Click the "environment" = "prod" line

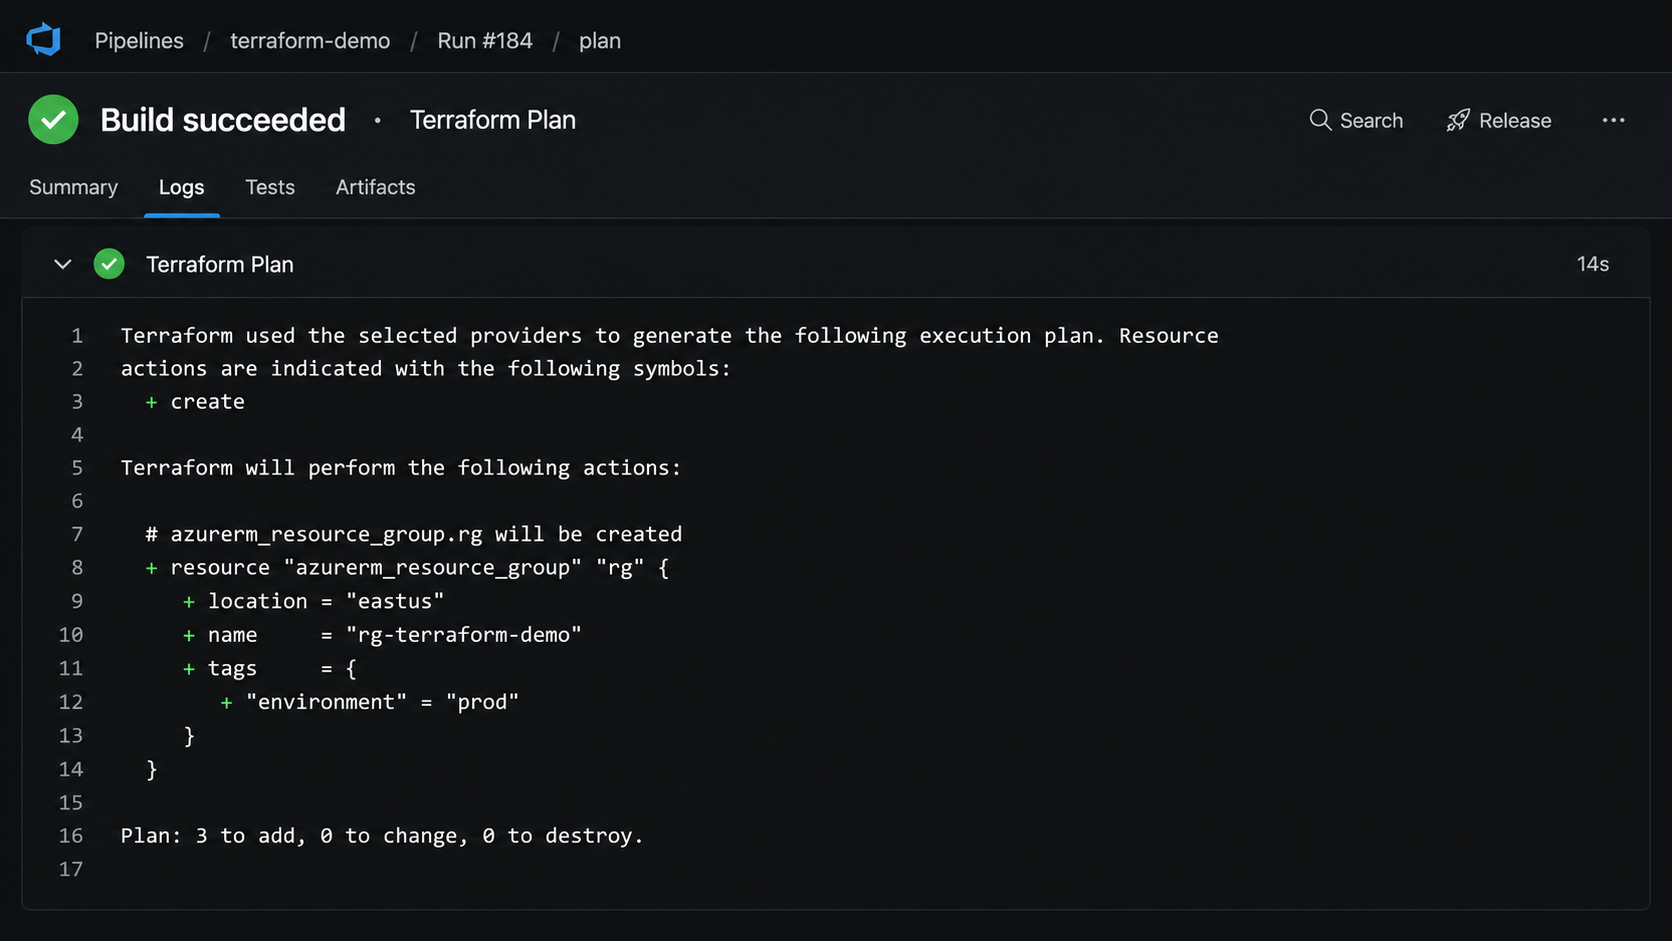370,702
